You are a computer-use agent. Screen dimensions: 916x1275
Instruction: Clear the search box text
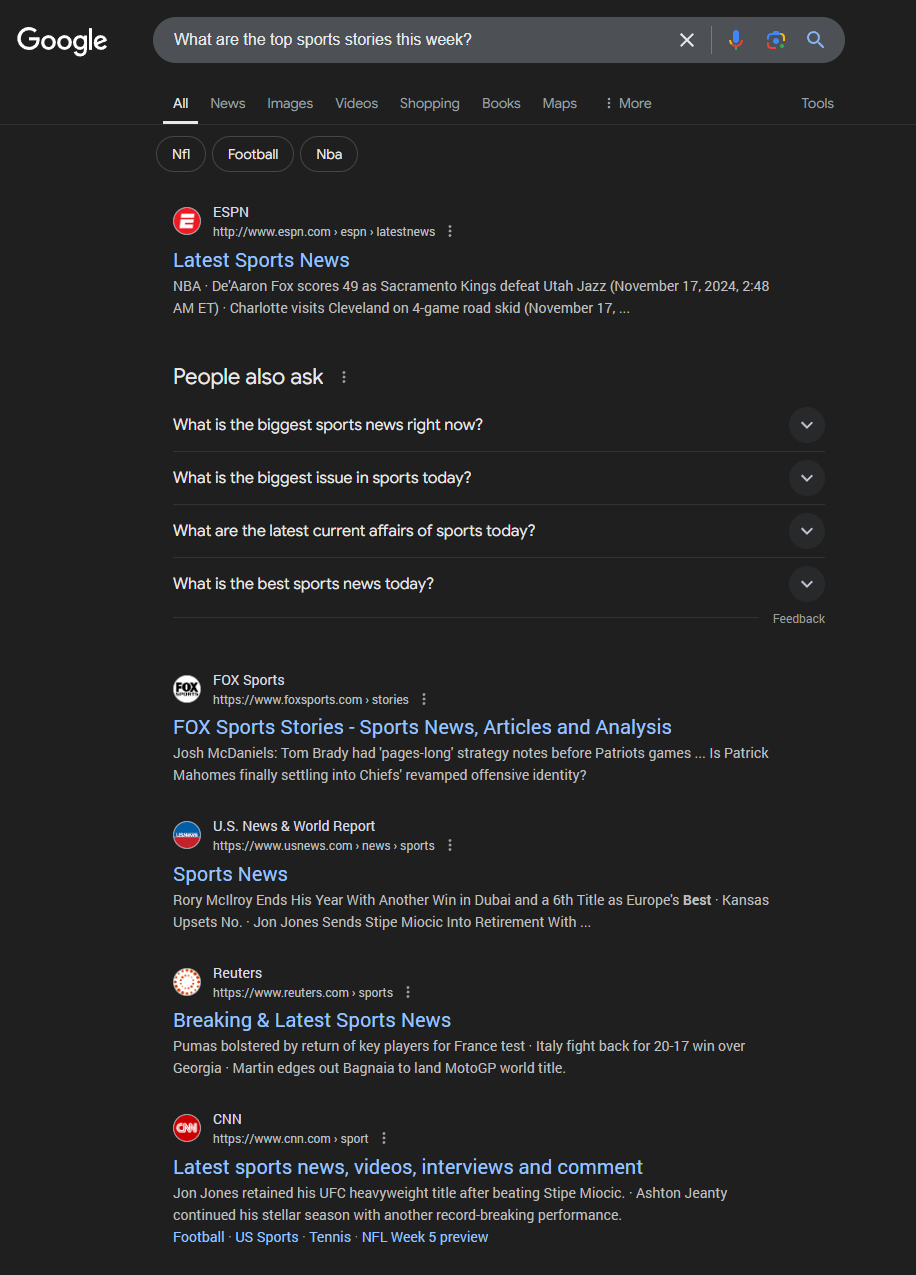(687, 40)
